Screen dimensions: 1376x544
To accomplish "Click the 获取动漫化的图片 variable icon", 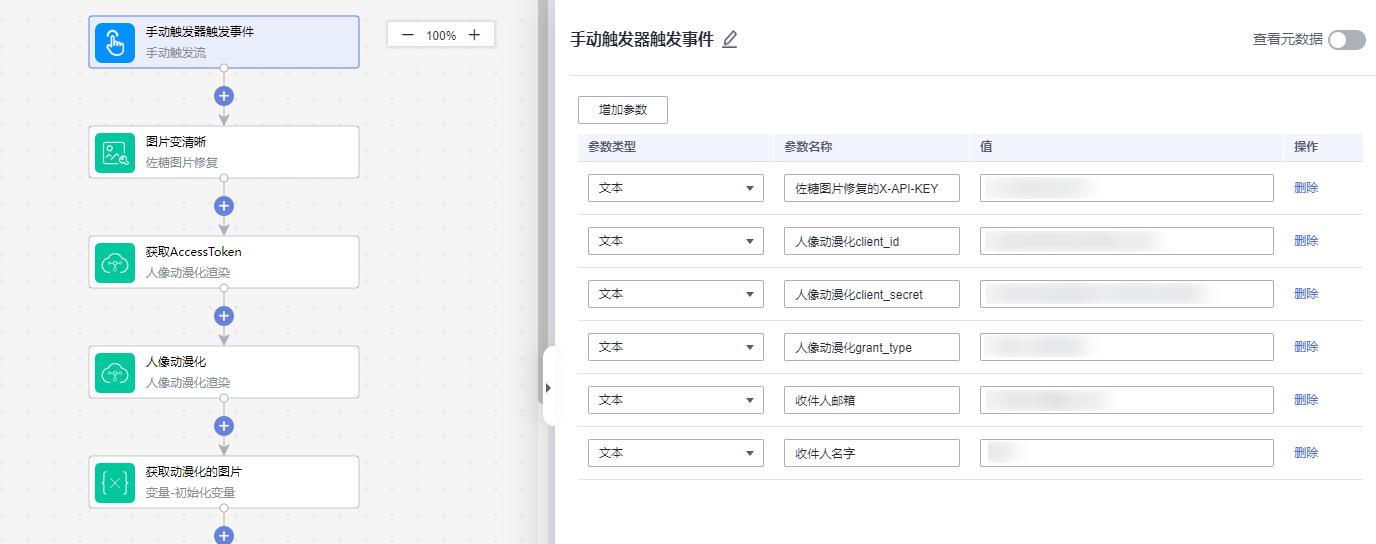I will [115, 482].
